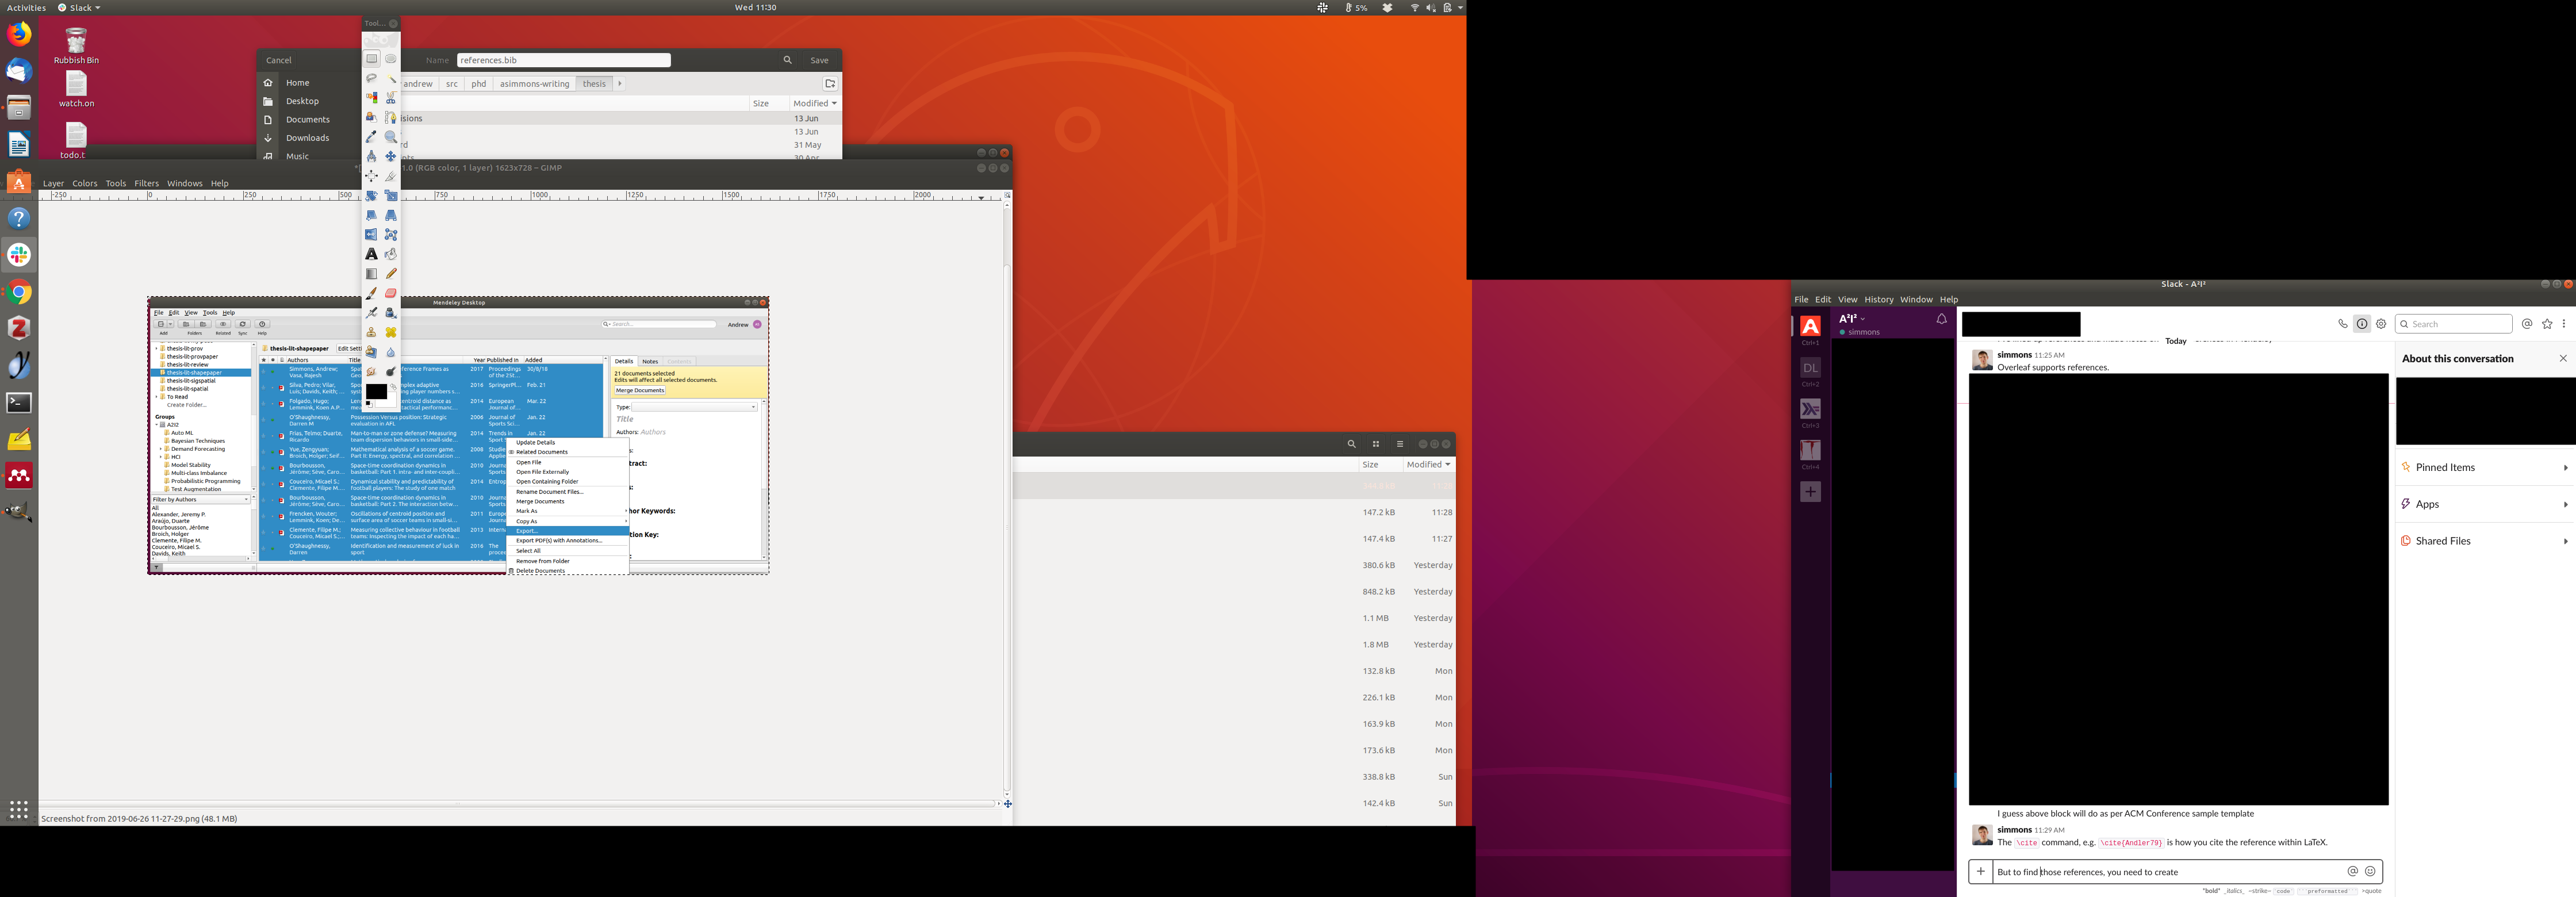The width and height of the screenshot is (2576, 897).
Task: Open the History menu in Slack
Action: click(1878, 299)
